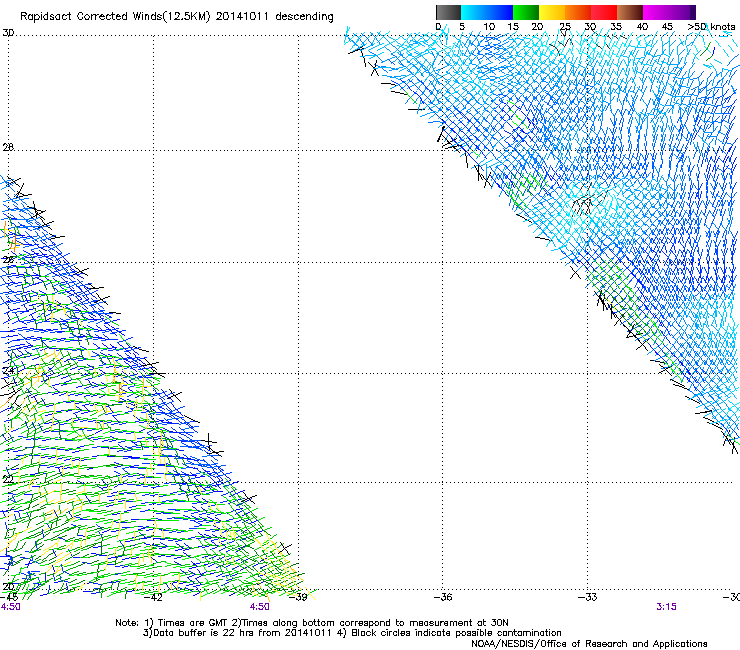740x650 pixels.
Task: Click the "45" label under the color bar
Action: point(667,27)
